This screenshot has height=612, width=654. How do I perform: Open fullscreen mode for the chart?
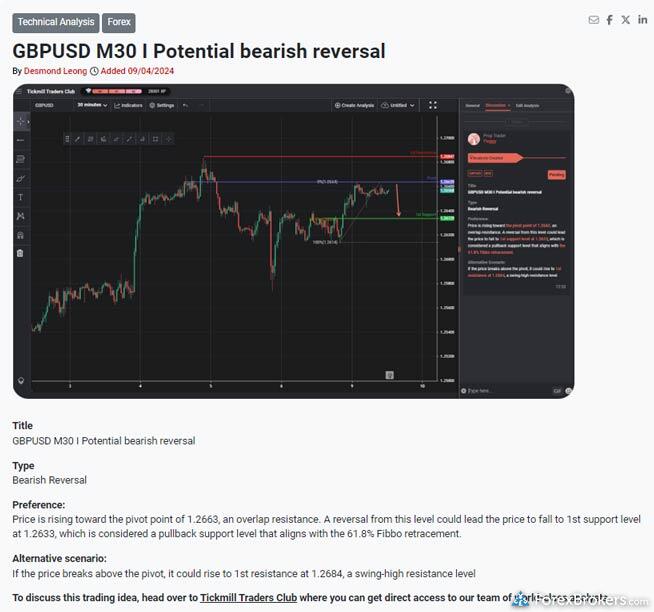pyautogui.click(x=433, y=105)
